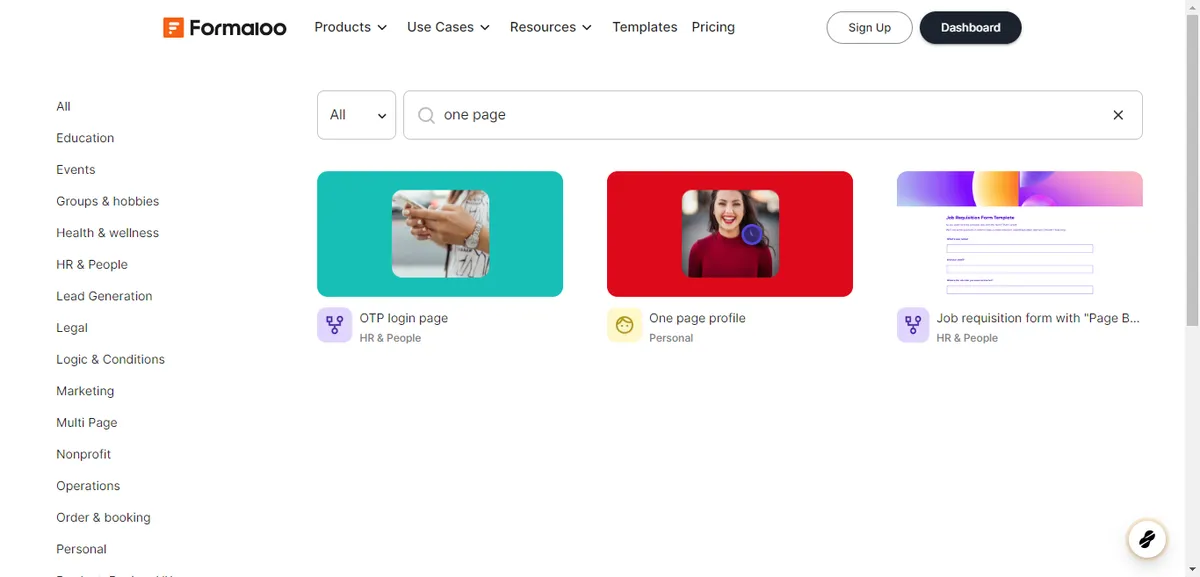Click the smiley Personal icon on One page profile

[624, 325]
